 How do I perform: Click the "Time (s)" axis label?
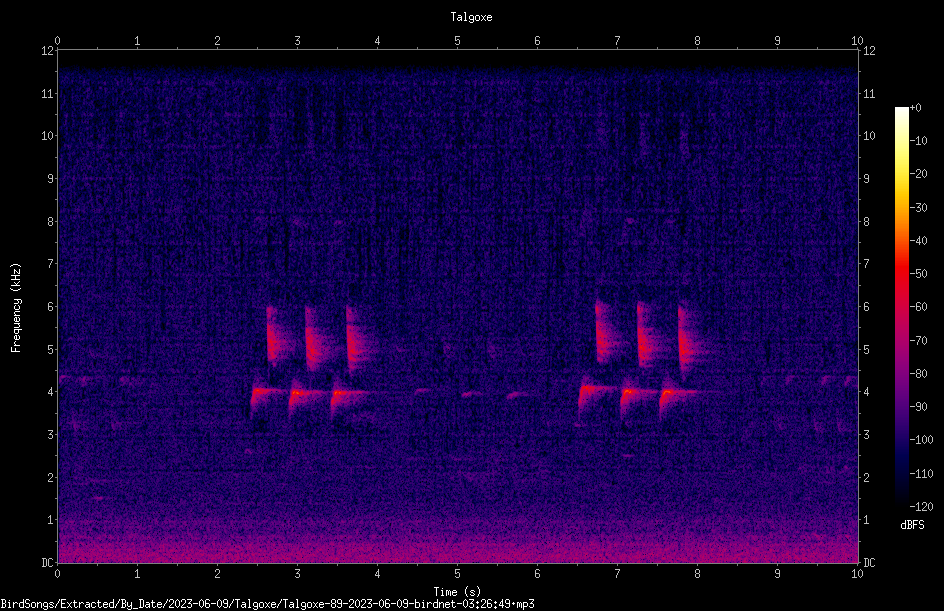pyautogui.click(x=457, y=592)
